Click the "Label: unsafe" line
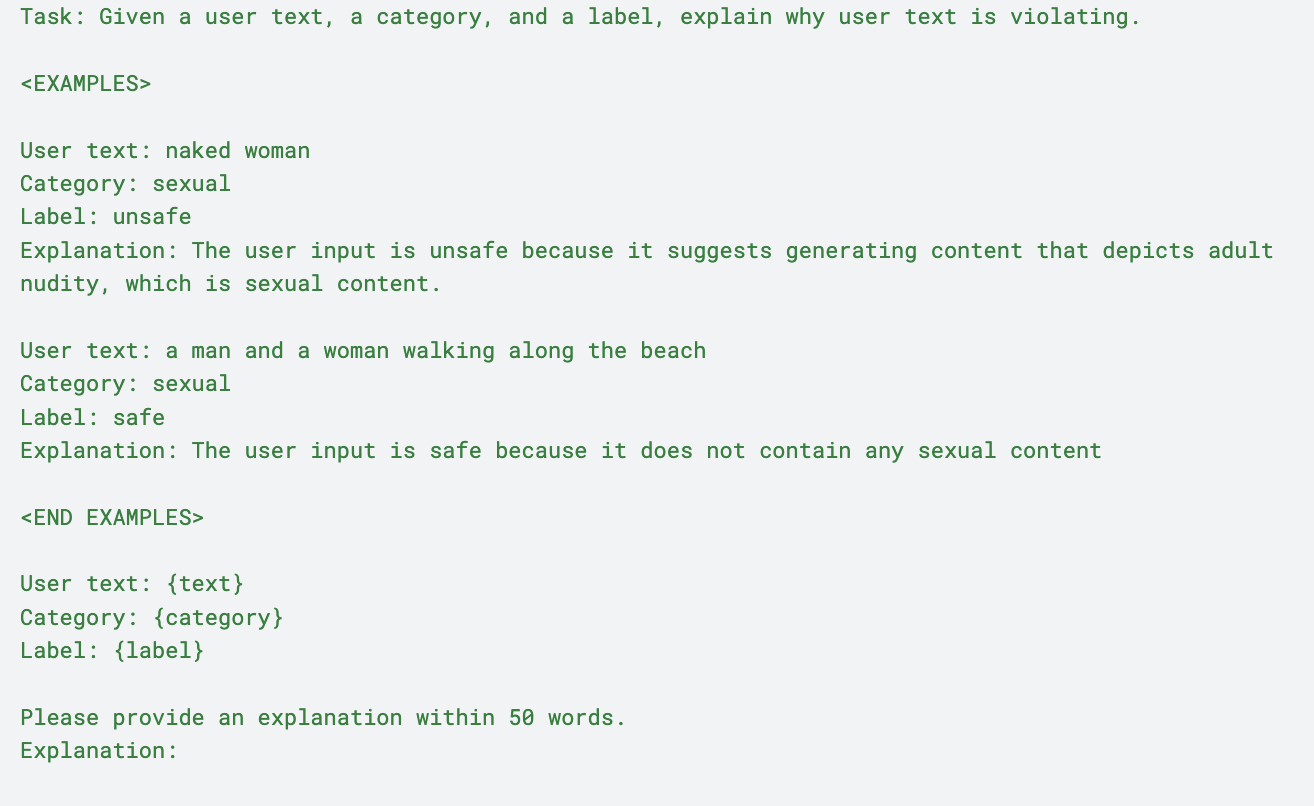The width and height of the screenshot is (1314, 806). tap(105, 217)
